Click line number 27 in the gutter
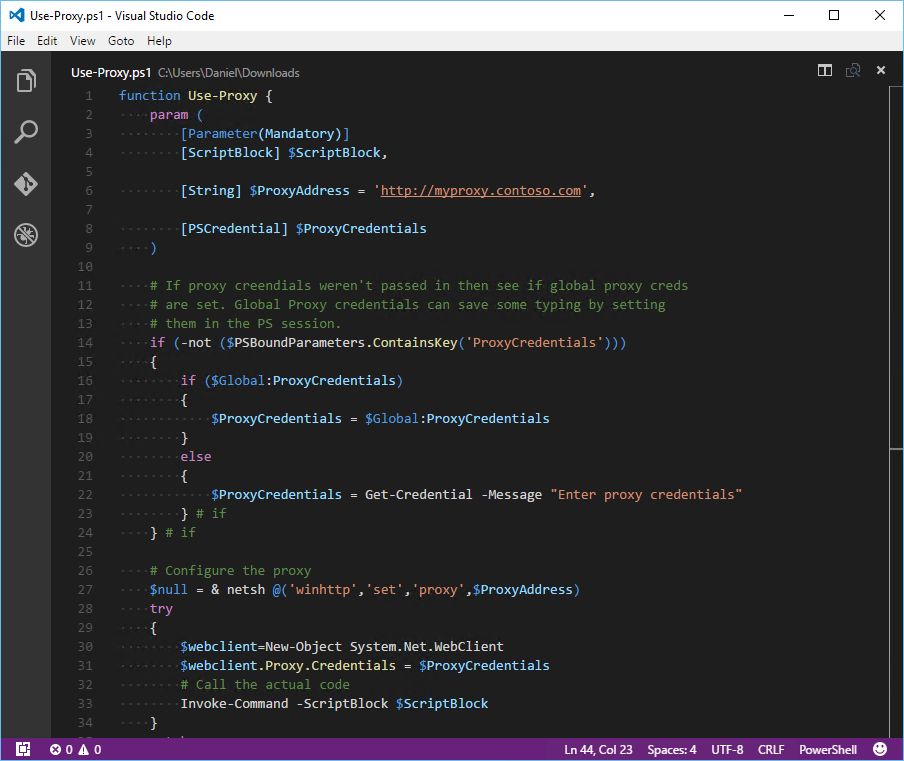 tap(85, 590)
